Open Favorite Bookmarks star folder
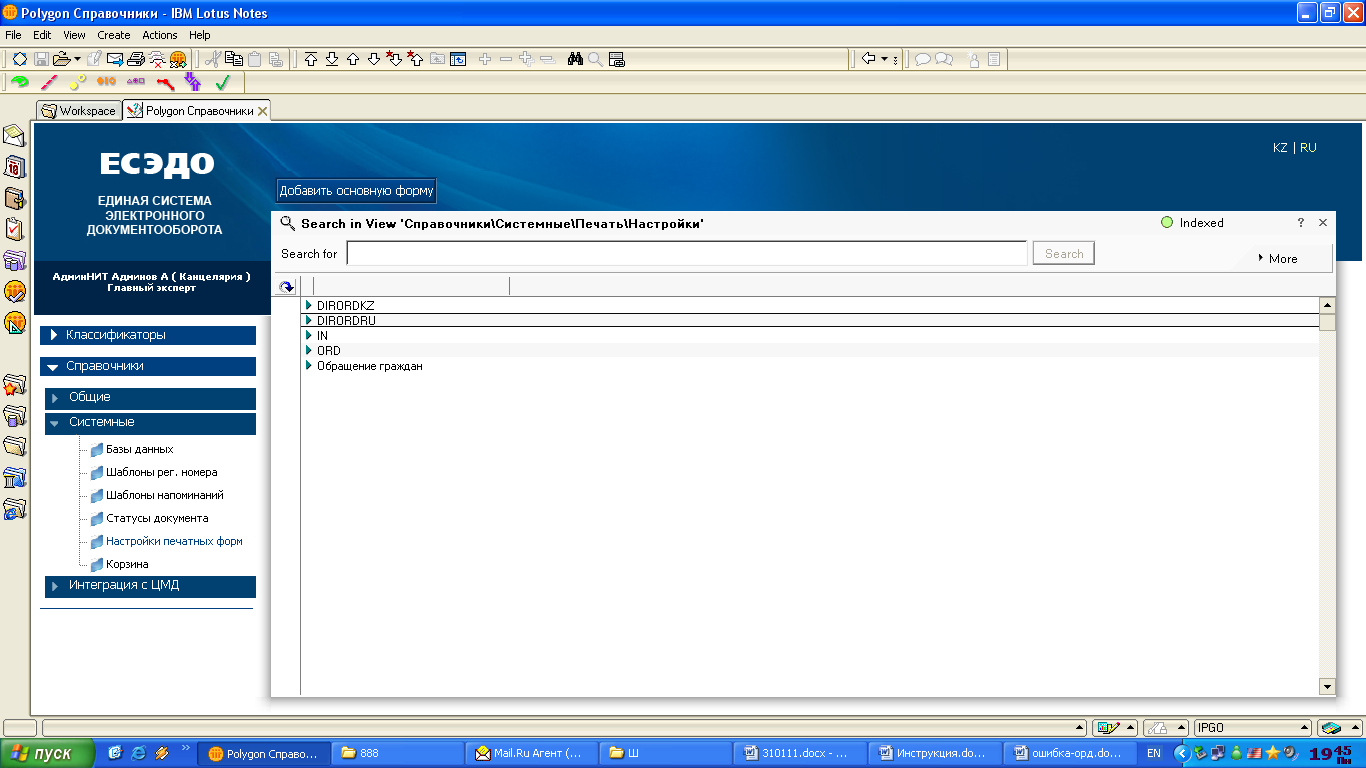The height and width of the screenshot is (768, 1366). pos(14,385)
